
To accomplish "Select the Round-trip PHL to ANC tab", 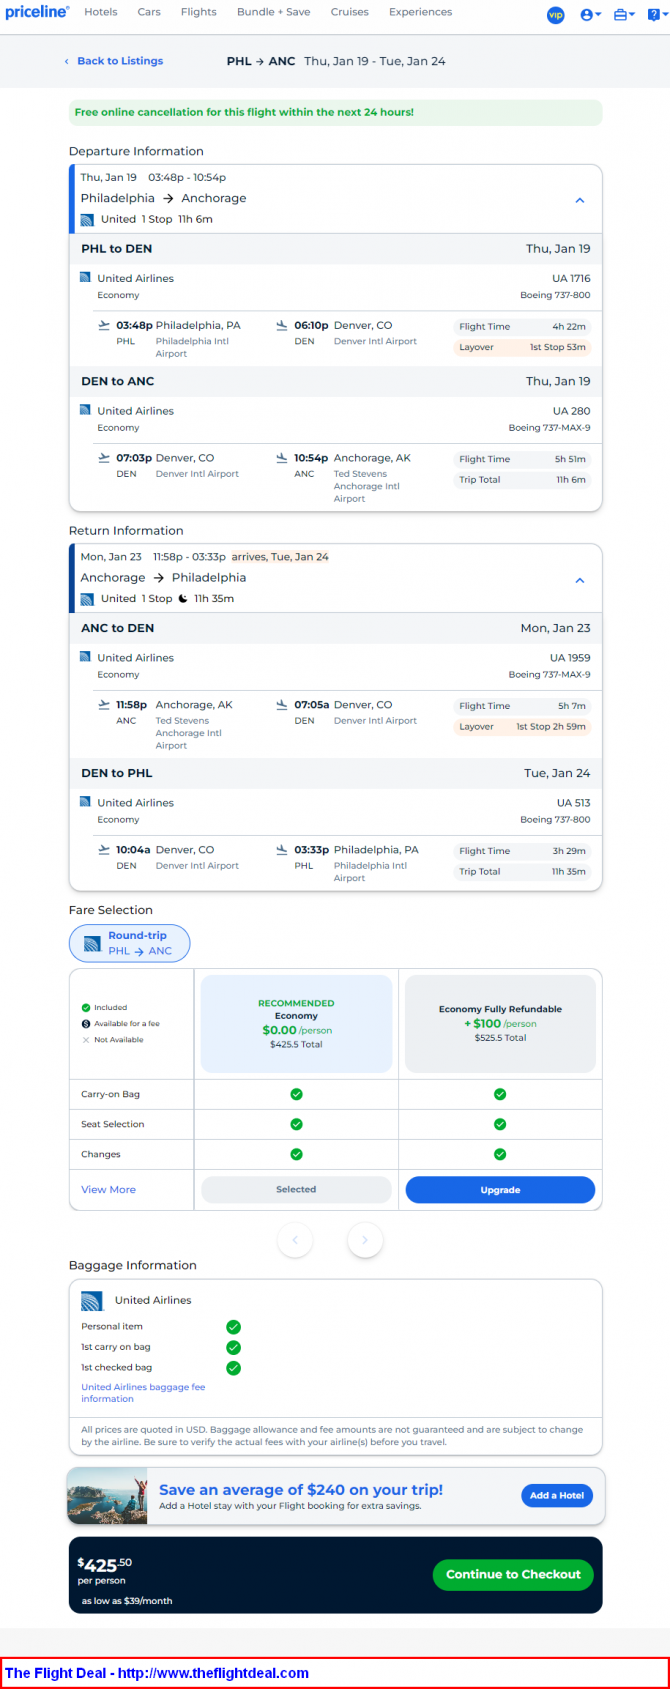I will [129, 943].
